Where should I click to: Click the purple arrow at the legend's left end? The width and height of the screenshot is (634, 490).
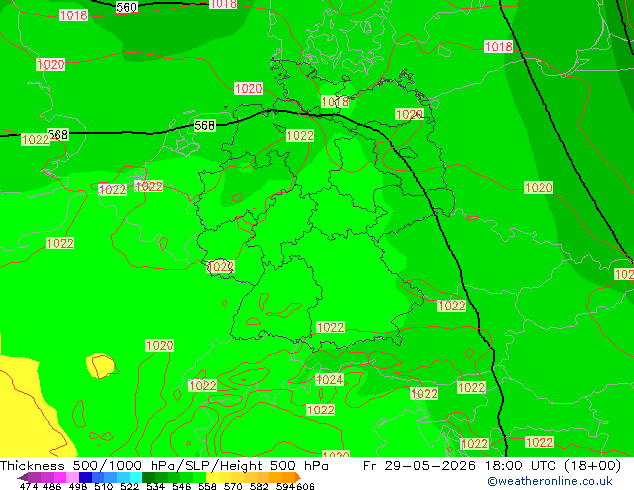point(22,478)
